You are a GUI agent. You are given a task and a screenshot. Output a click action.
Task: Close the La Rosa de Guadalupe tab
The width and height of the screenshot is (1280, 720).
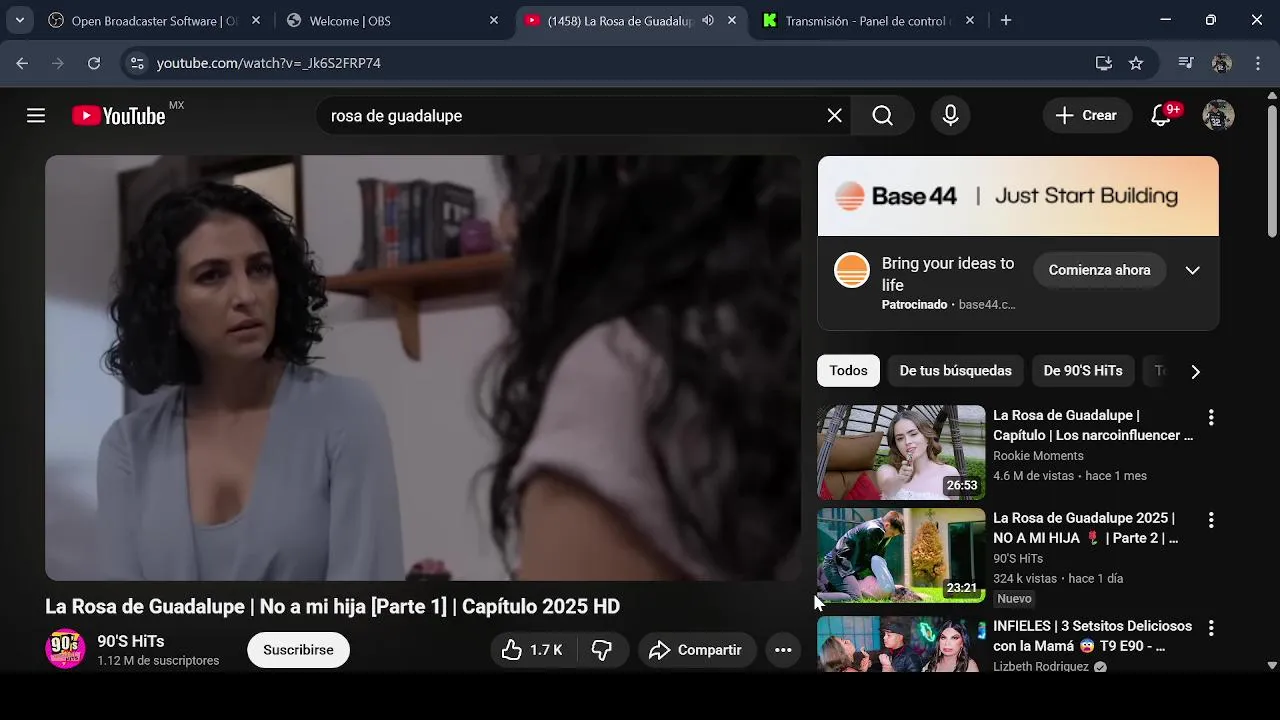click(x=732, y=20)
